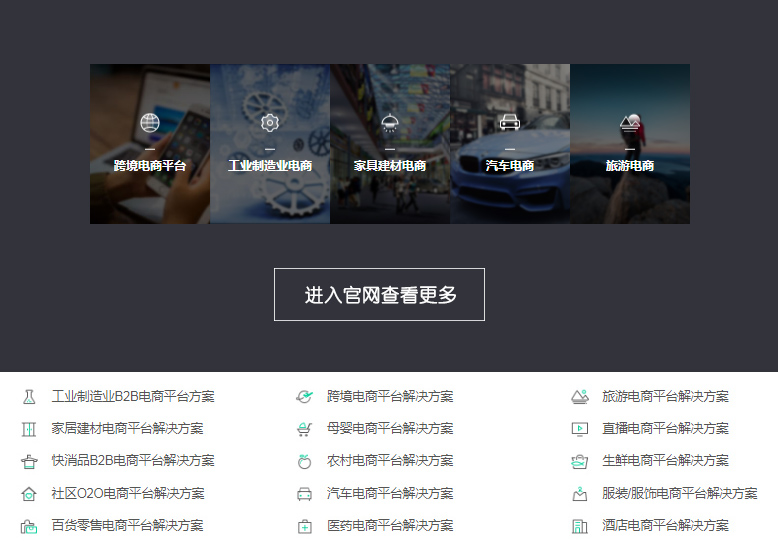Click the shopping bag icon beside 百货零售电商平台解决方案

click(x=29, y=526)
